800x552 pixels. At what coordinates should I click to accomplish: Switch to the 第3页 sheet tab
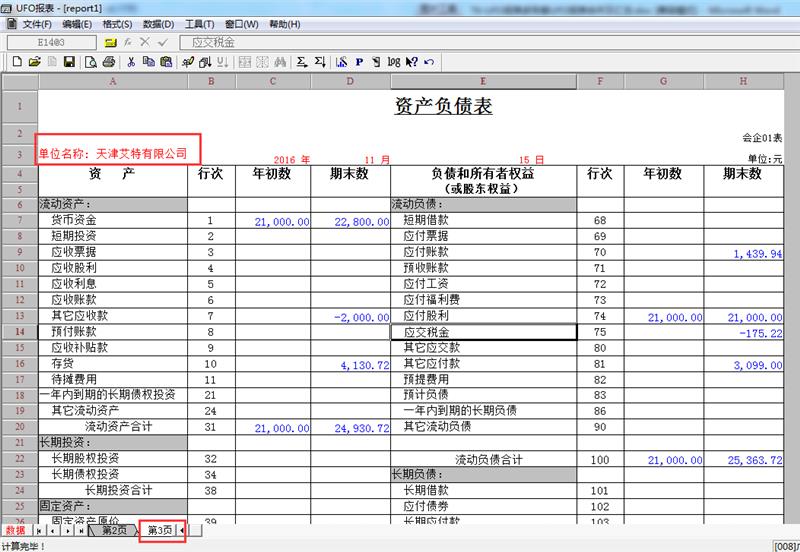pyautogui.click(x=160, y=531)
